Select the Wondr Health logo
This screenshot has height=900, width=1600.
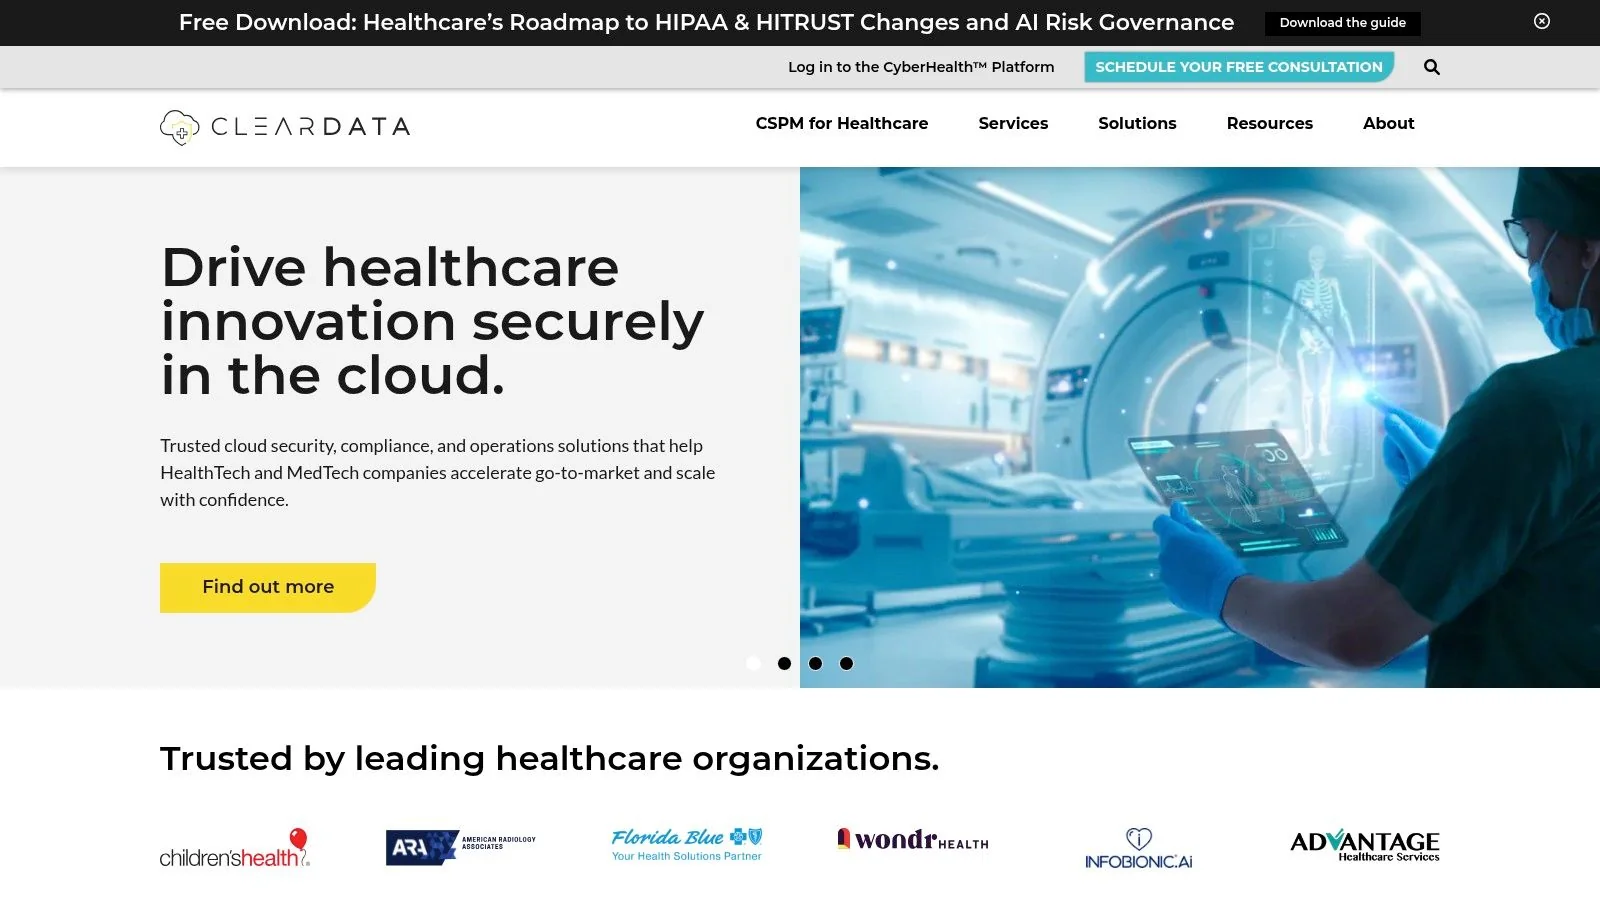(x=911, y=840)
